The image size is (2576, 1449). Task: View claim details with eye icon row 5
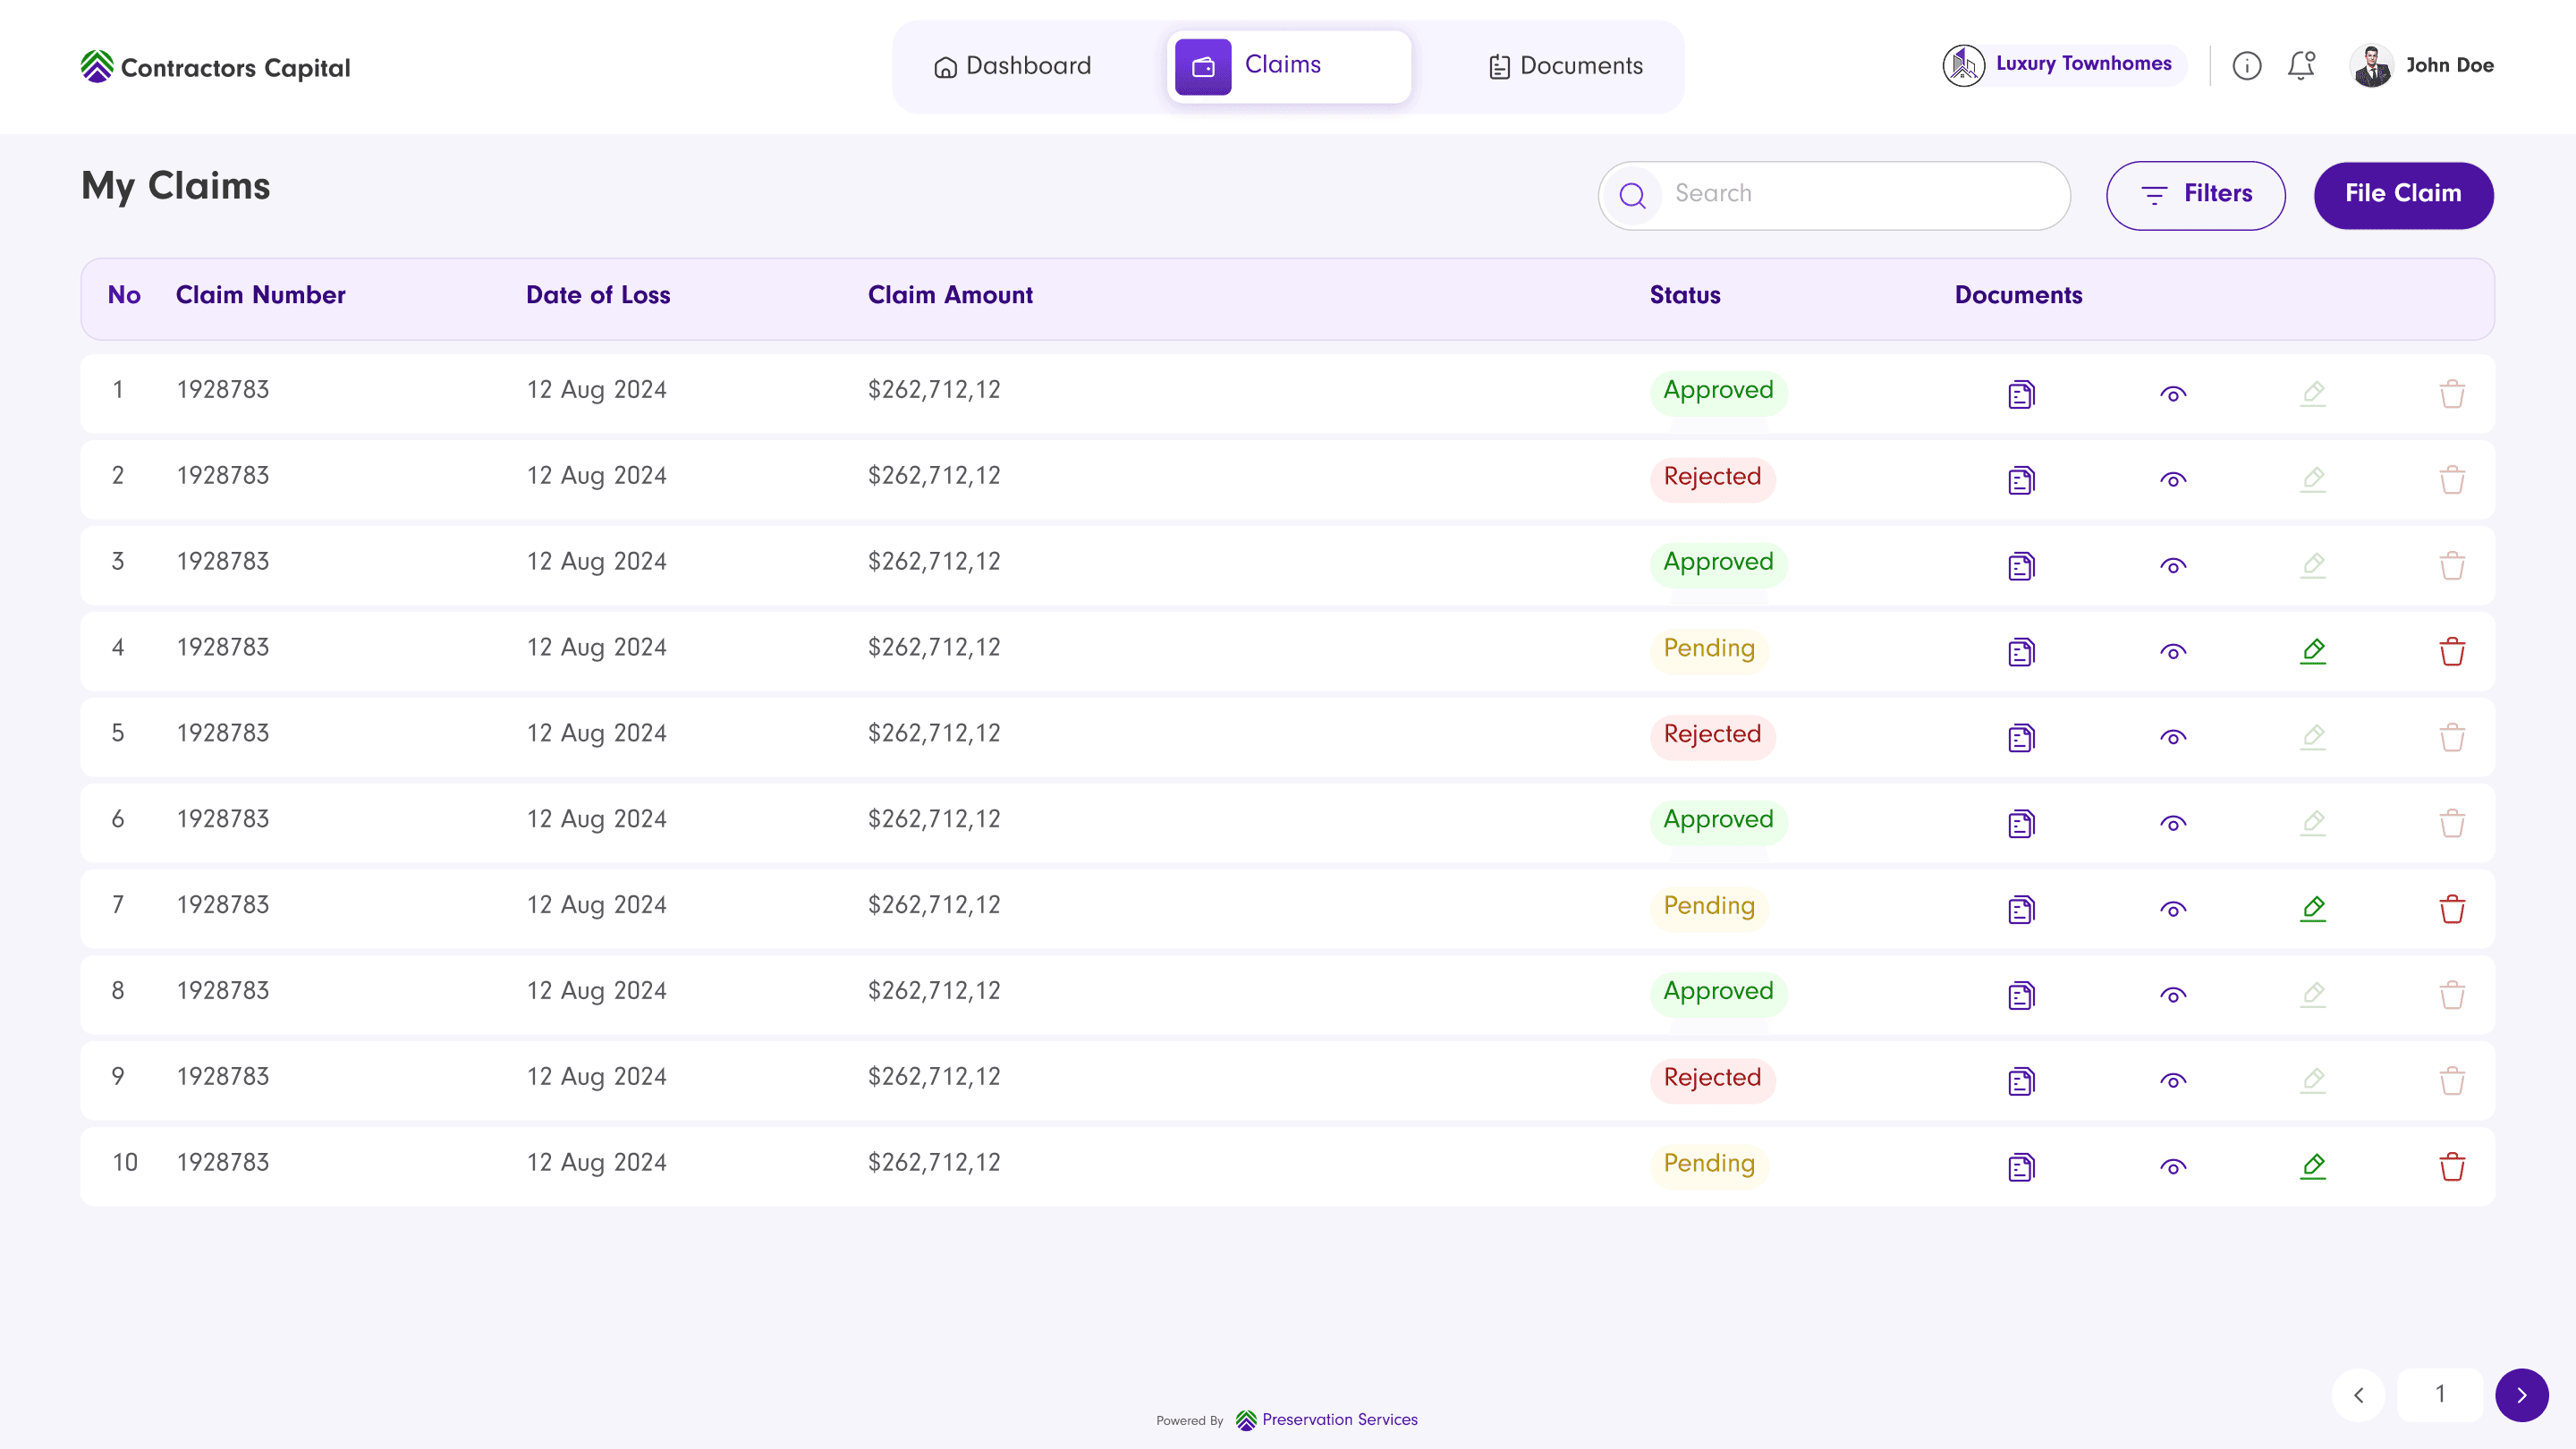(x=2173, y=738)
